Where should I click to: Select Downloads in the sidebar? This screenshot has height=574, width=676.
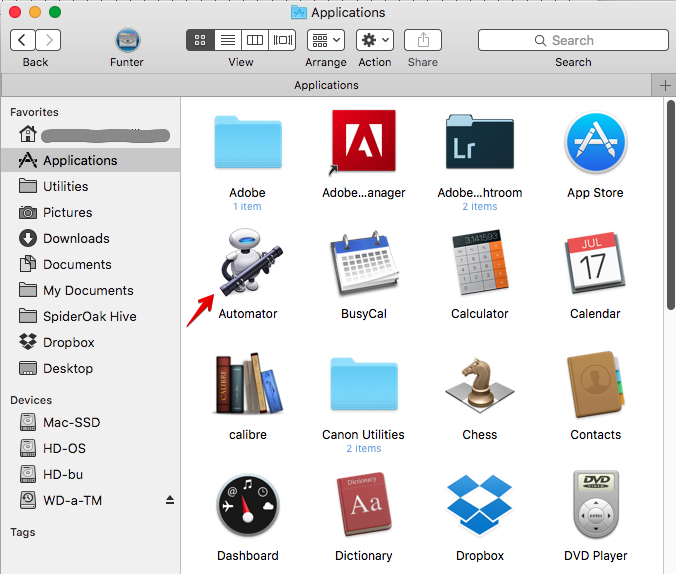[76, 238]
